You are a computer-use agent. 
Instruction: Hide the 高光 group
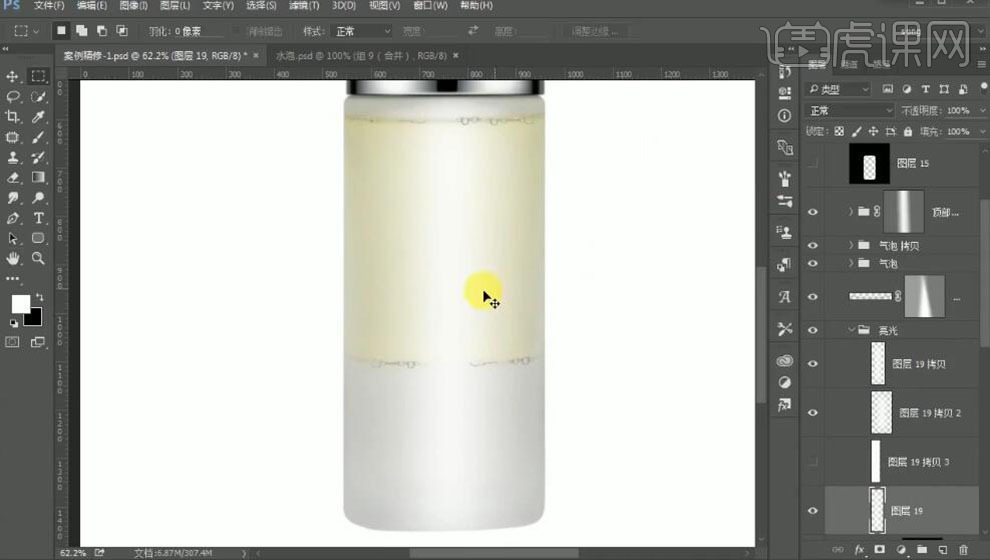813,330
